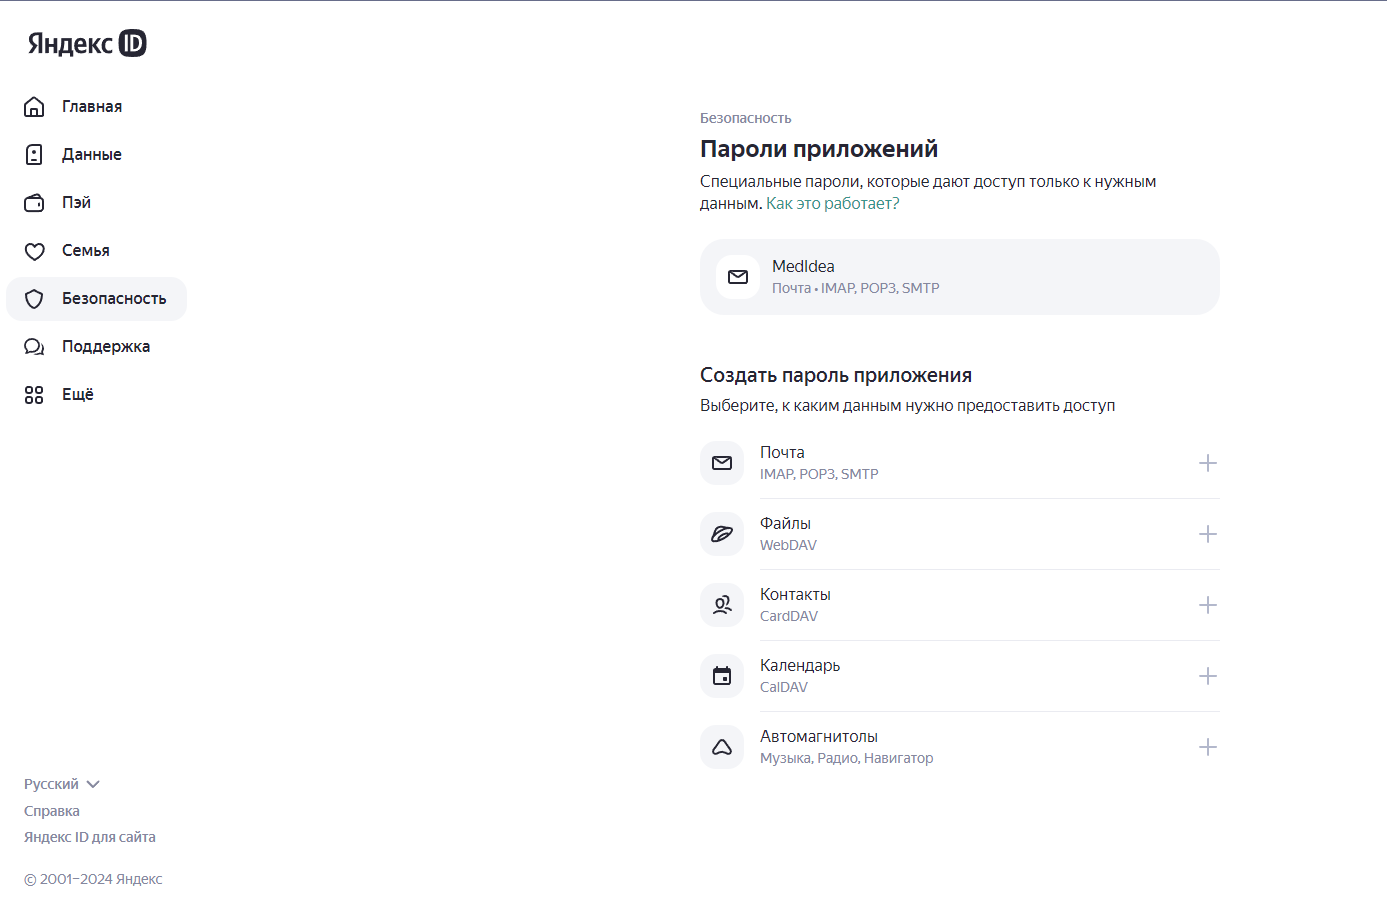The width and height of the screenshot is (1387, 909).
Task: Click the CardDAV text under Контакты
Action: tap(789, 616)
